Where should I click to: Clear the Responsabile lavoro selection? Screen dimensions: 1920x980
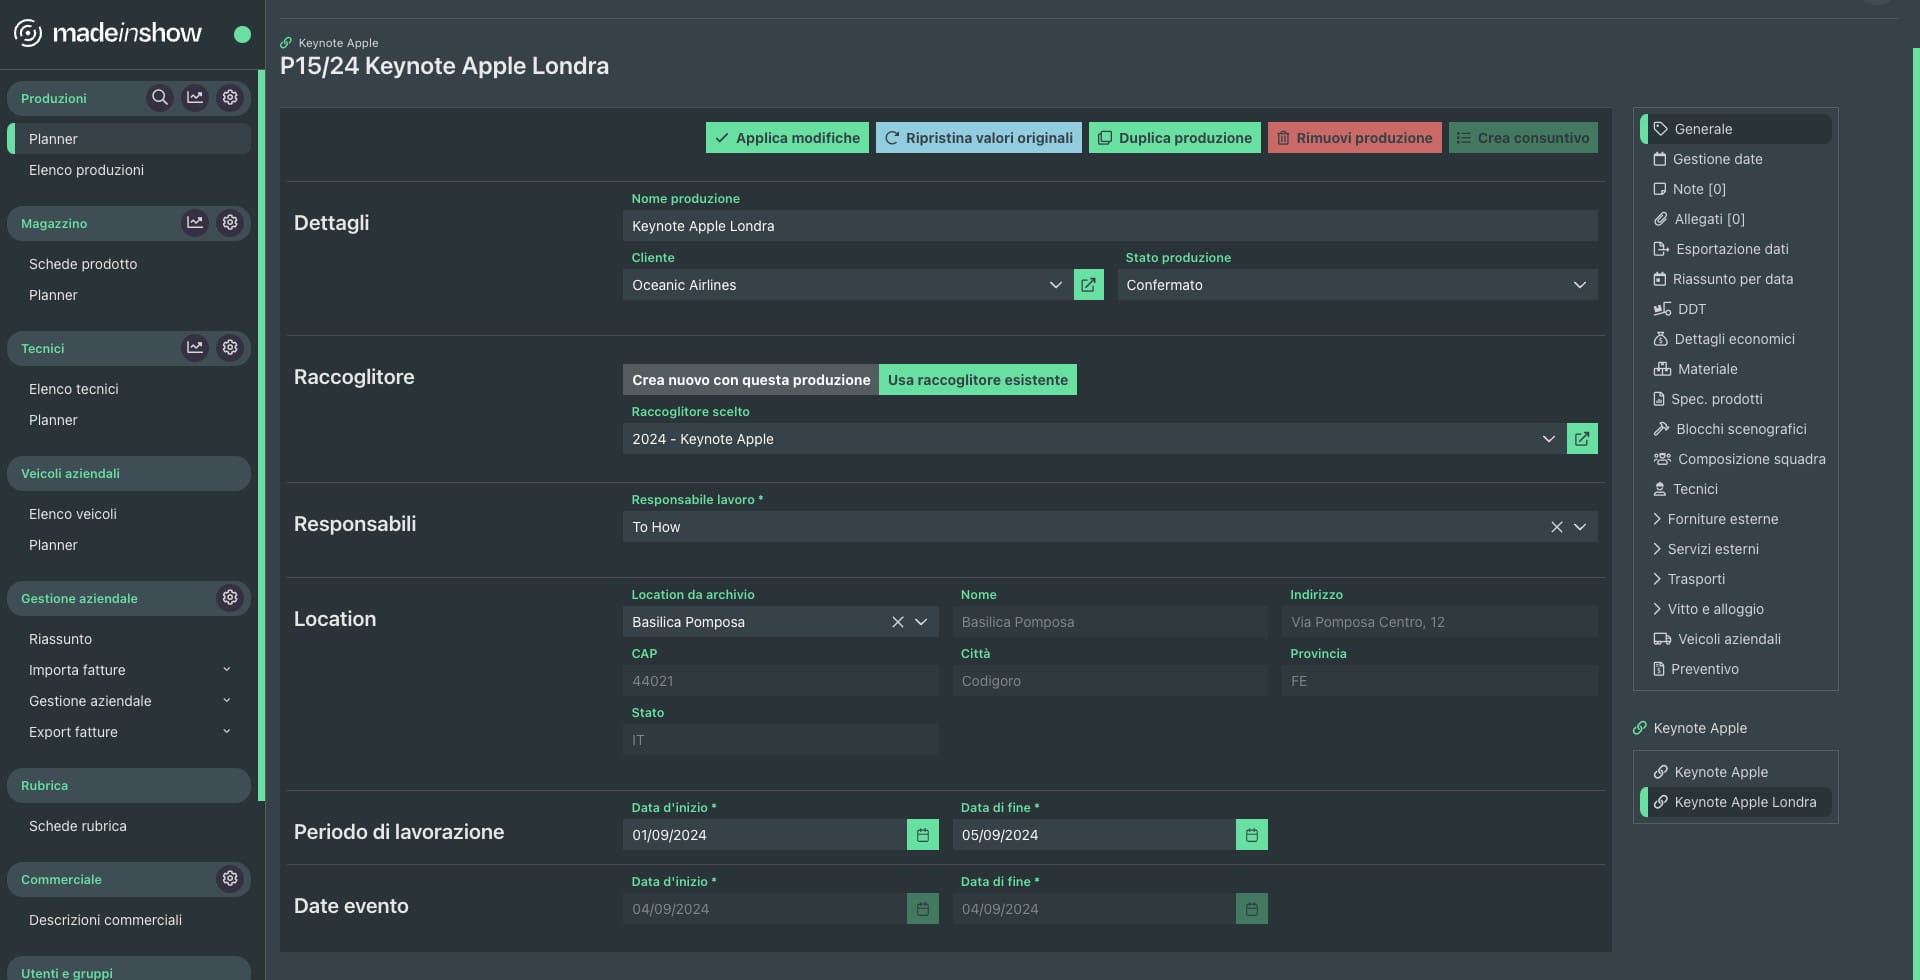(1557, 527)
